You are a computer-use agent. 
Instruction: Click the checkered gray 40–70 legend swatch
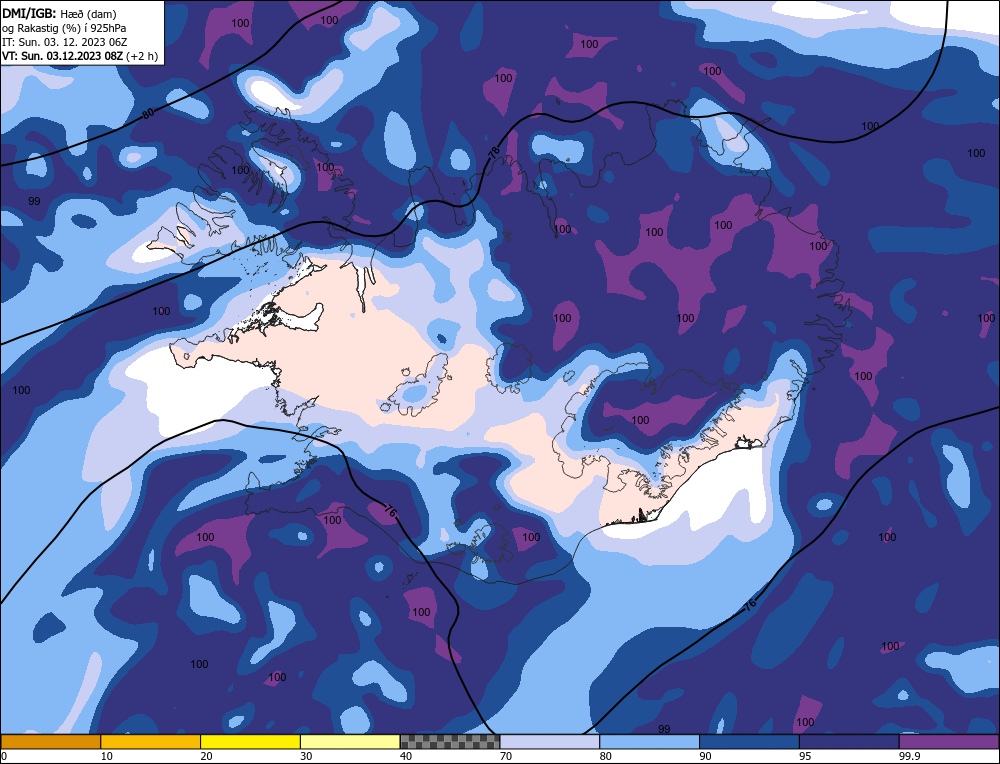(x=450, y=741)
